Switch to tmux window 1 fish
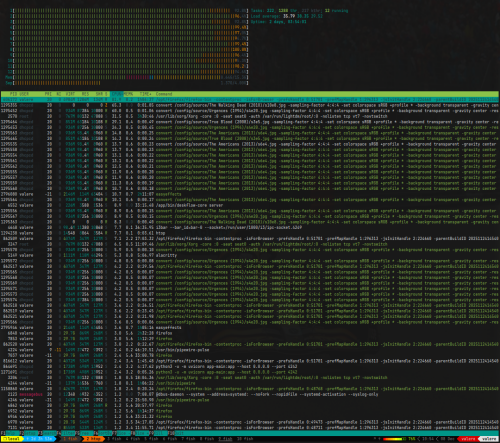This screenshot has height=443, width=500. (x=70, y=439)
